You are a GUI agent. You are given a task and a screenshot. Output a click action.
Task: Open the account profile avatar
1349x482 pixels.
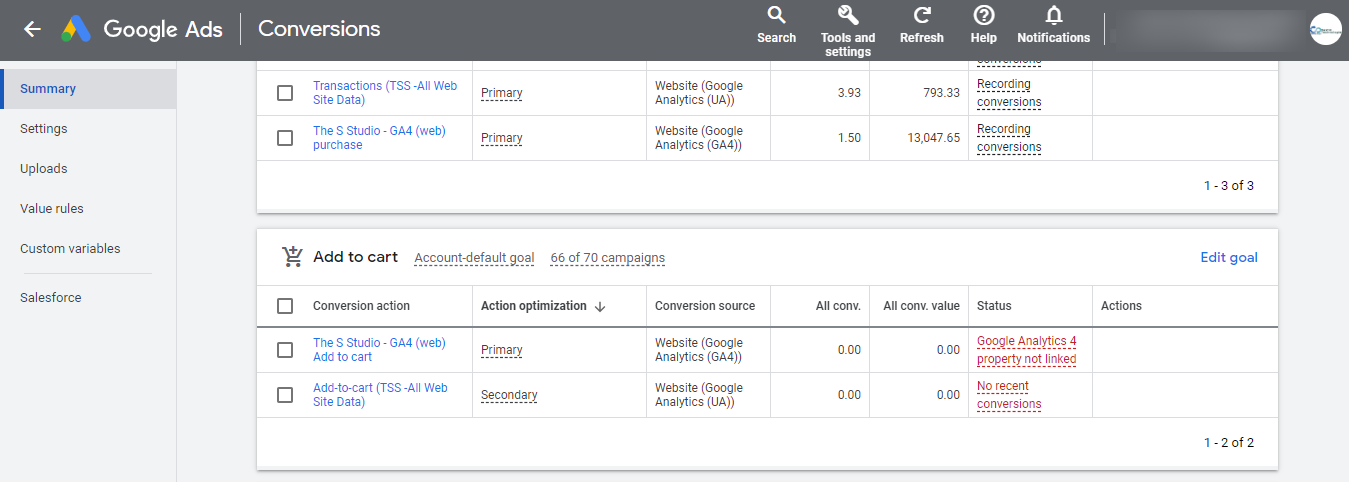tap(1325, 29)
